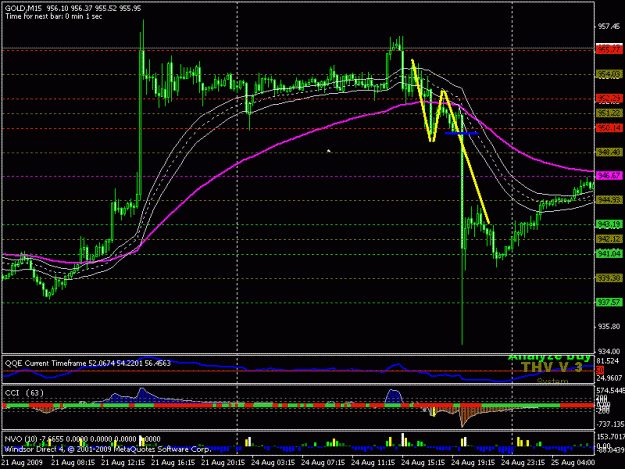The width and height of the screenshot is (625, 469).
Task: Click the 21 Aug 16:15 time axis label
Action: [173, 463]
